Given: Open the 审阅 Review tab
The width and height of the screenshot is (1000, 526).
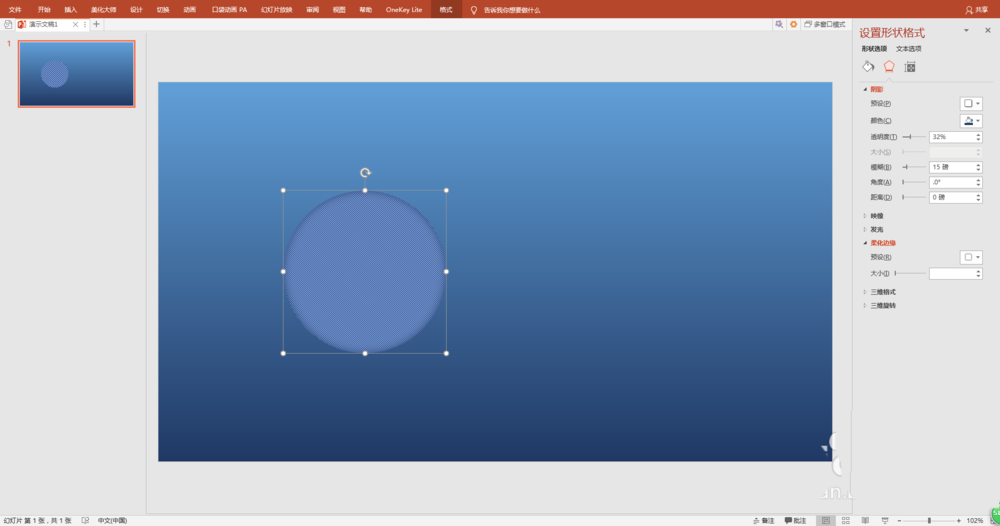Looking at the screenshot, I should click(312, 10).
